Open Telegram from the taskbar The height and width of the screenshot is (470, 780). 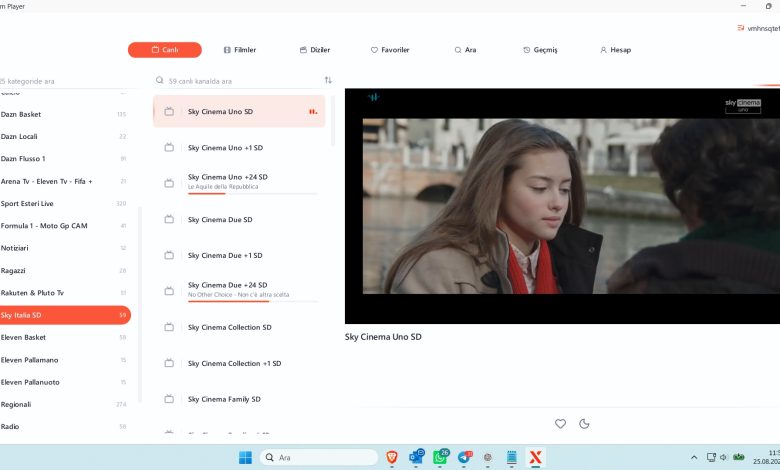[464, 457]
